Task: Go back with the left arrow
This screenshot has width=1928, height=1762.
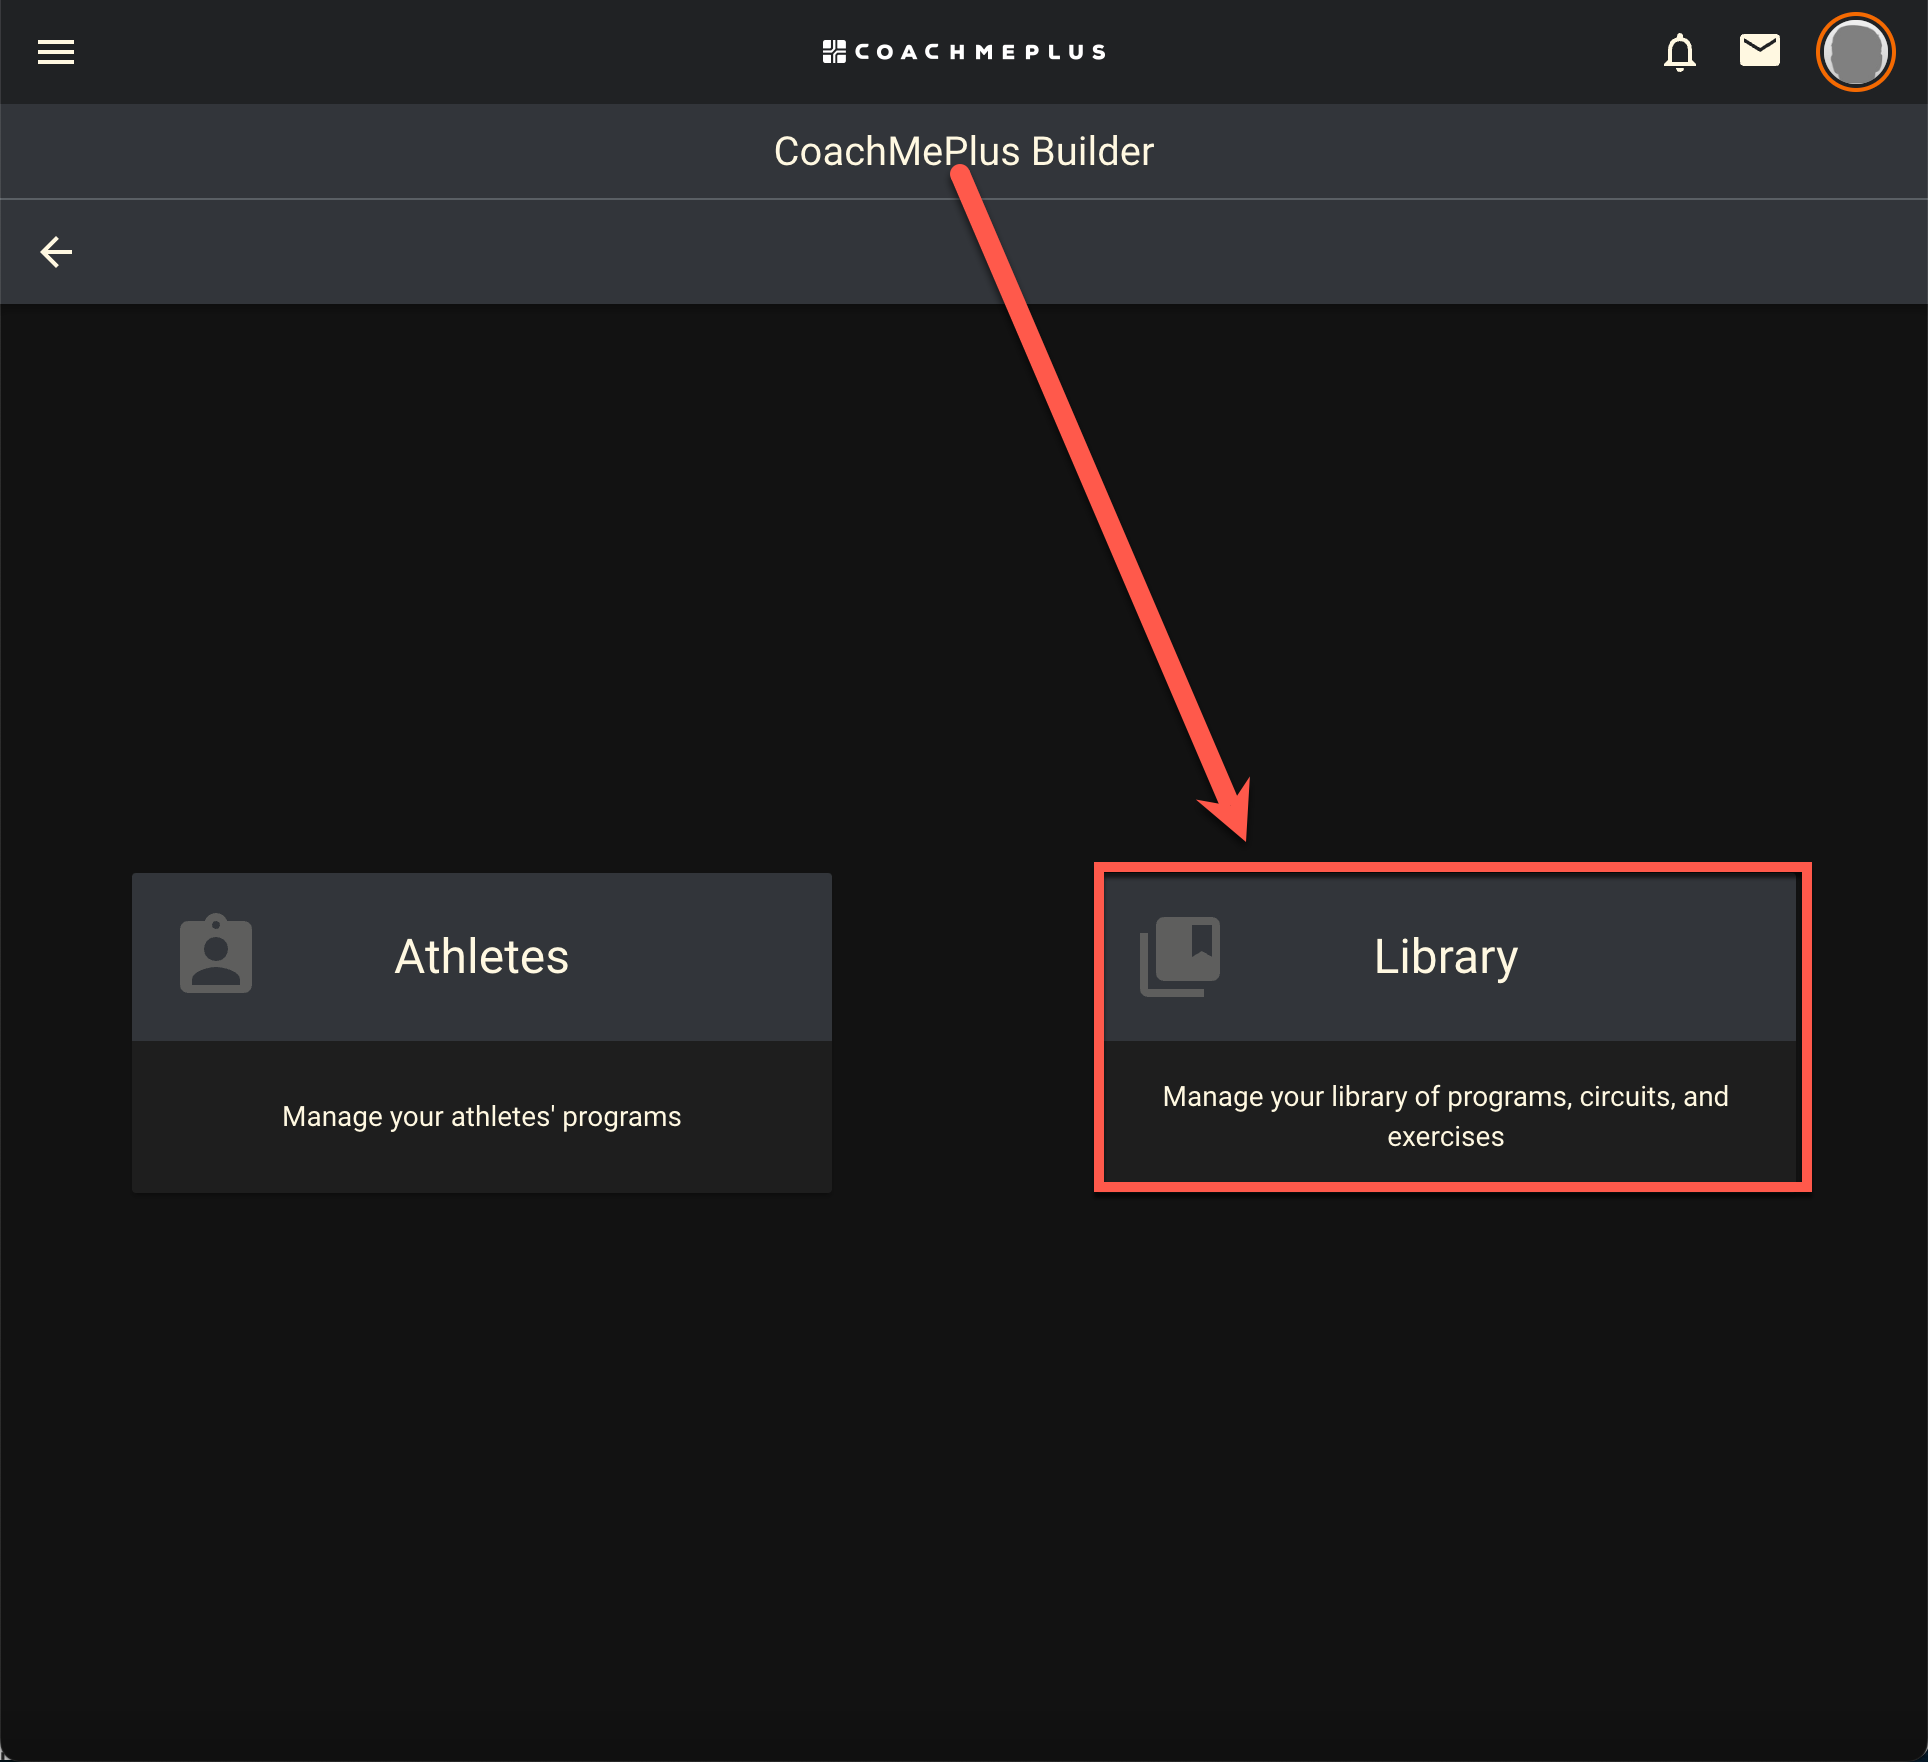Action: click(56, 252)
